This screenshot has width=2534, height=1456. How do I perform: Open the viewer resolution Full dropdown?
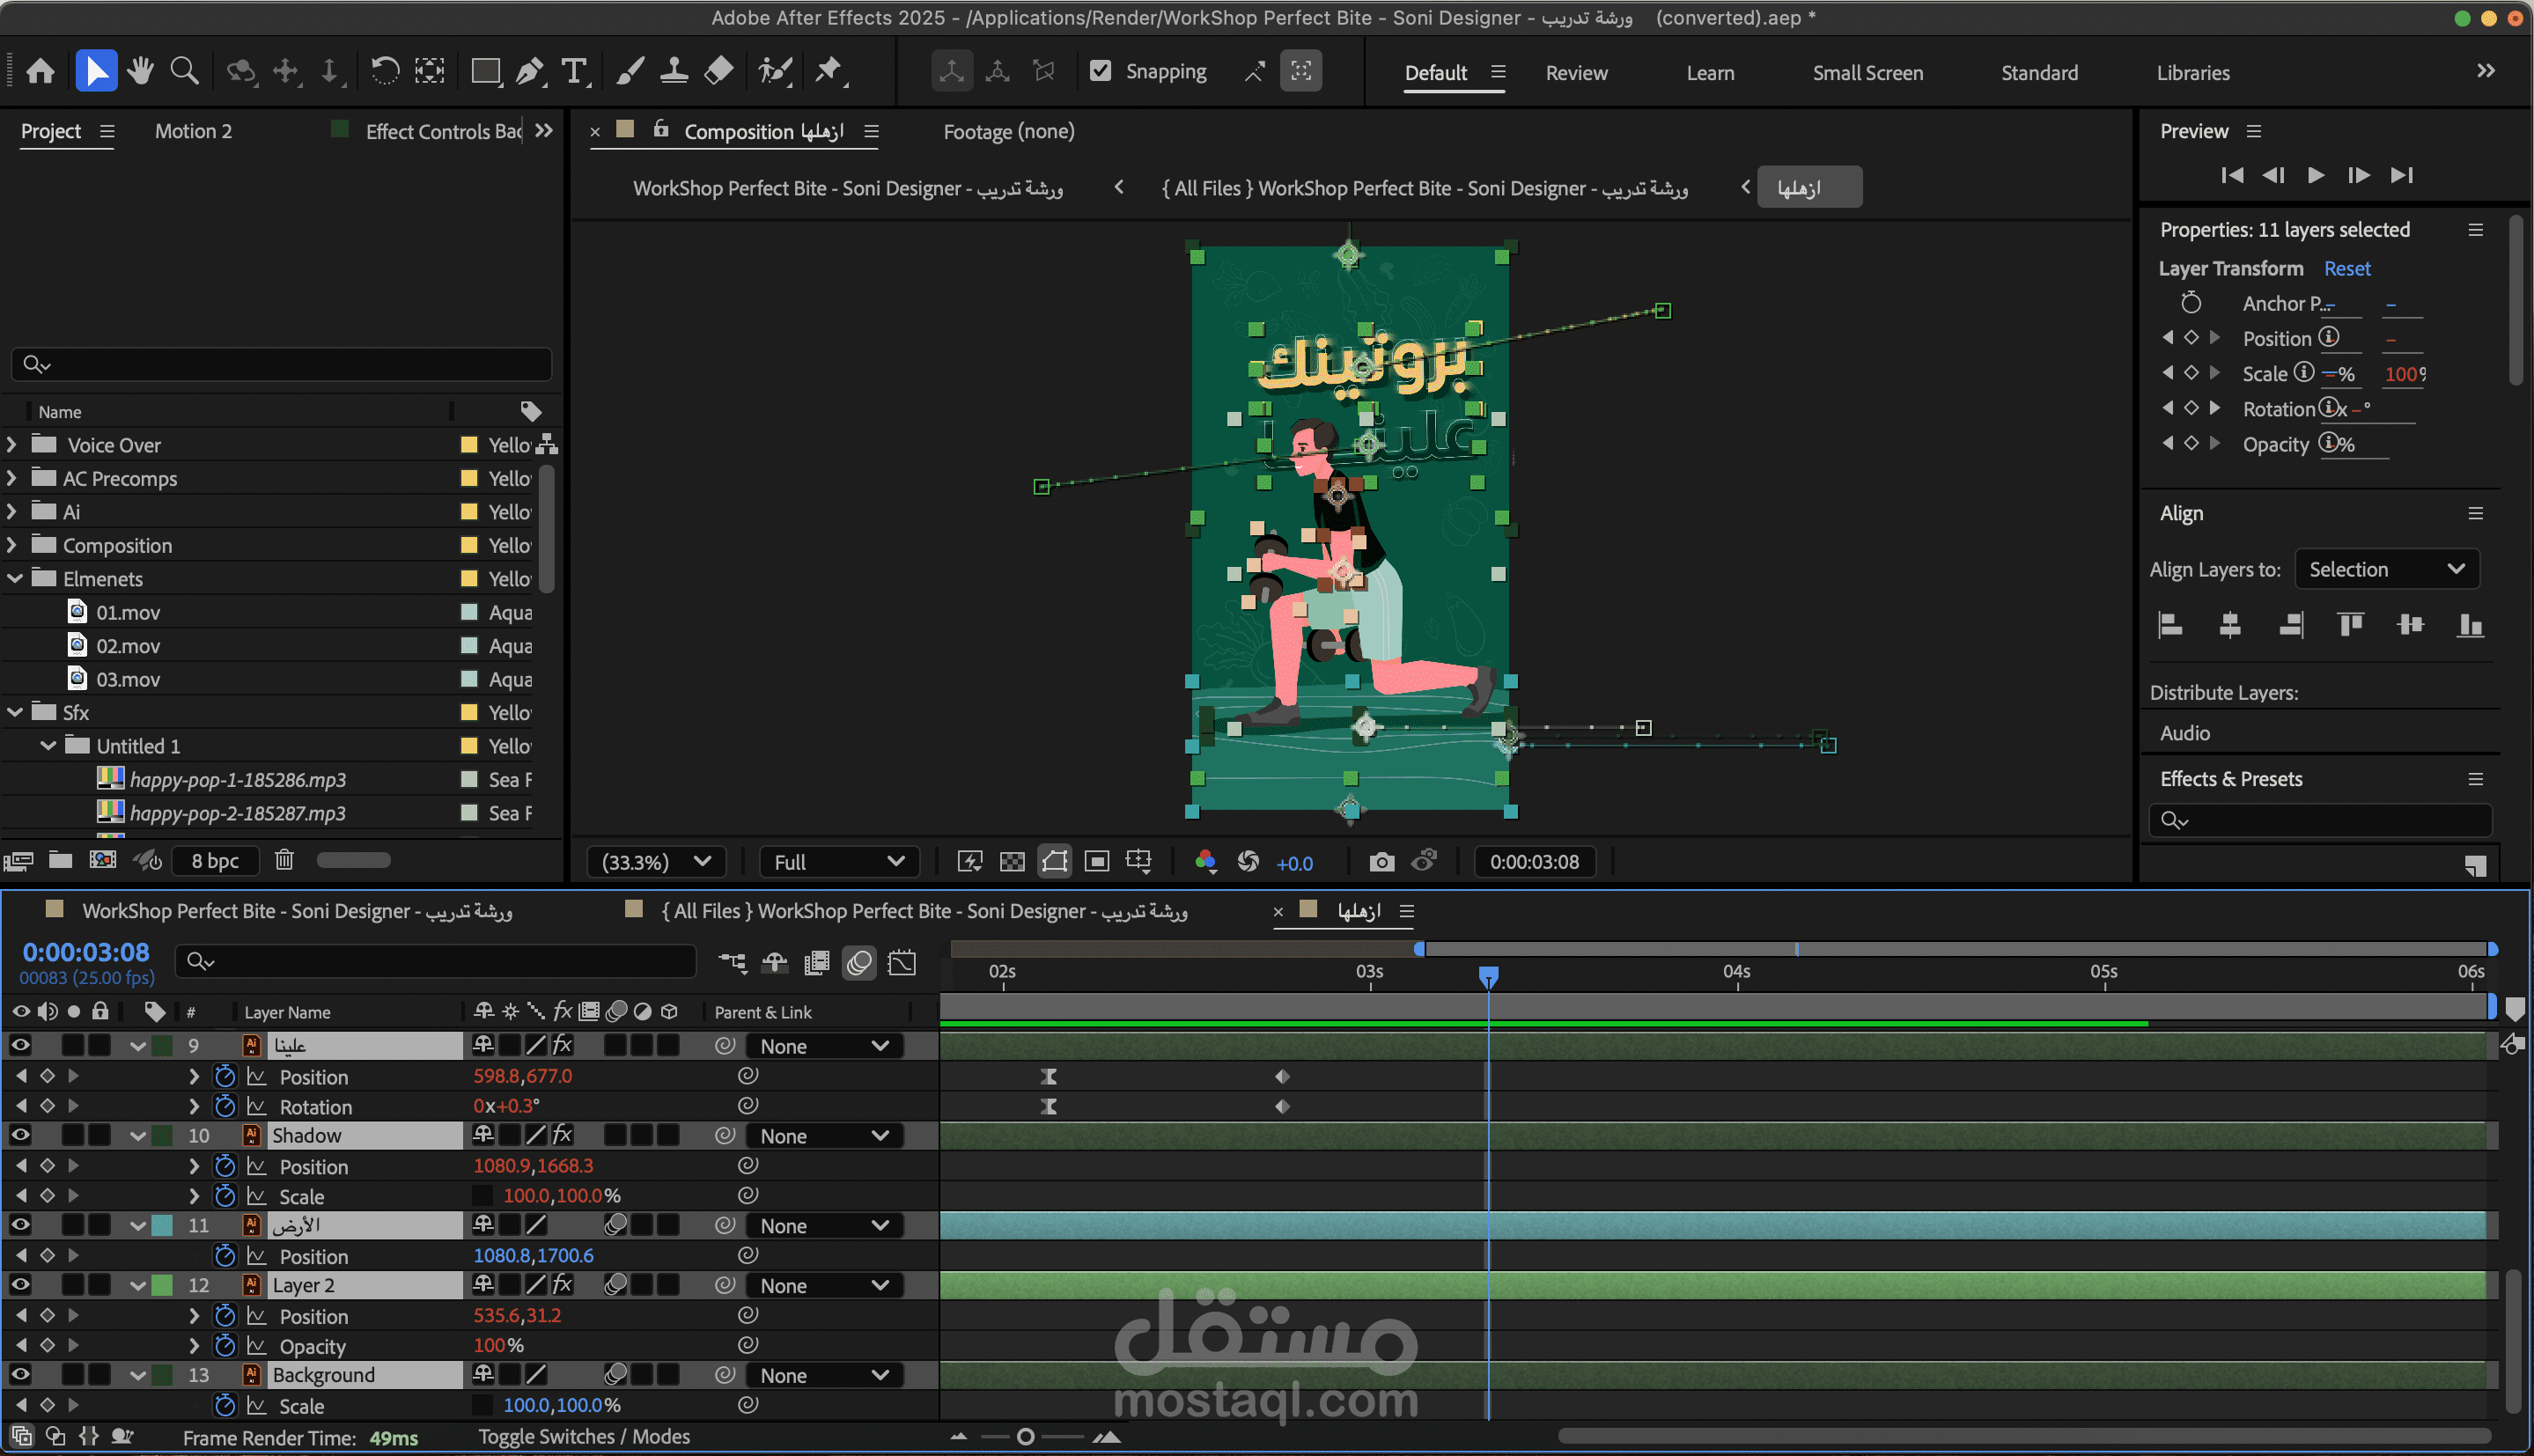[x=838, y=862]
